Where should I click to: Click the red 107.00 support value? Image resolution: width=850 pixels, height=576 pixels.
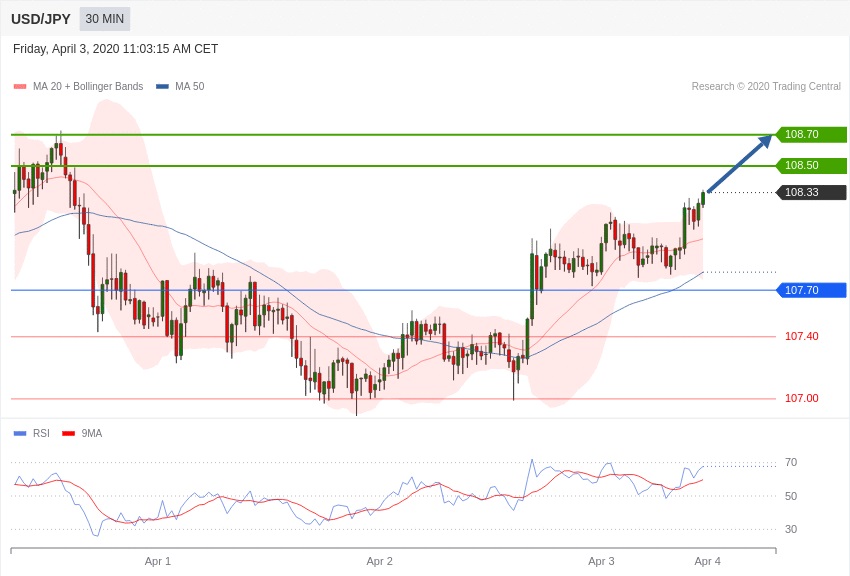[802, 398]
